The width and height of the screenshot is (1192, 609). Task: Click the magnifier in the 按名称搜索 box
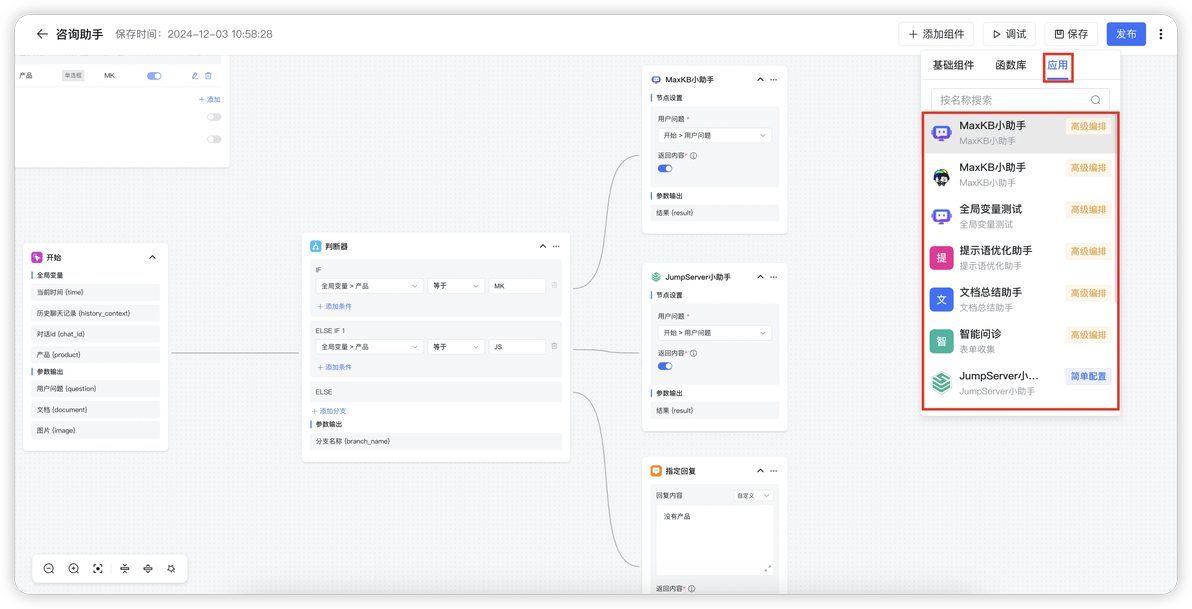point(1095,100)
